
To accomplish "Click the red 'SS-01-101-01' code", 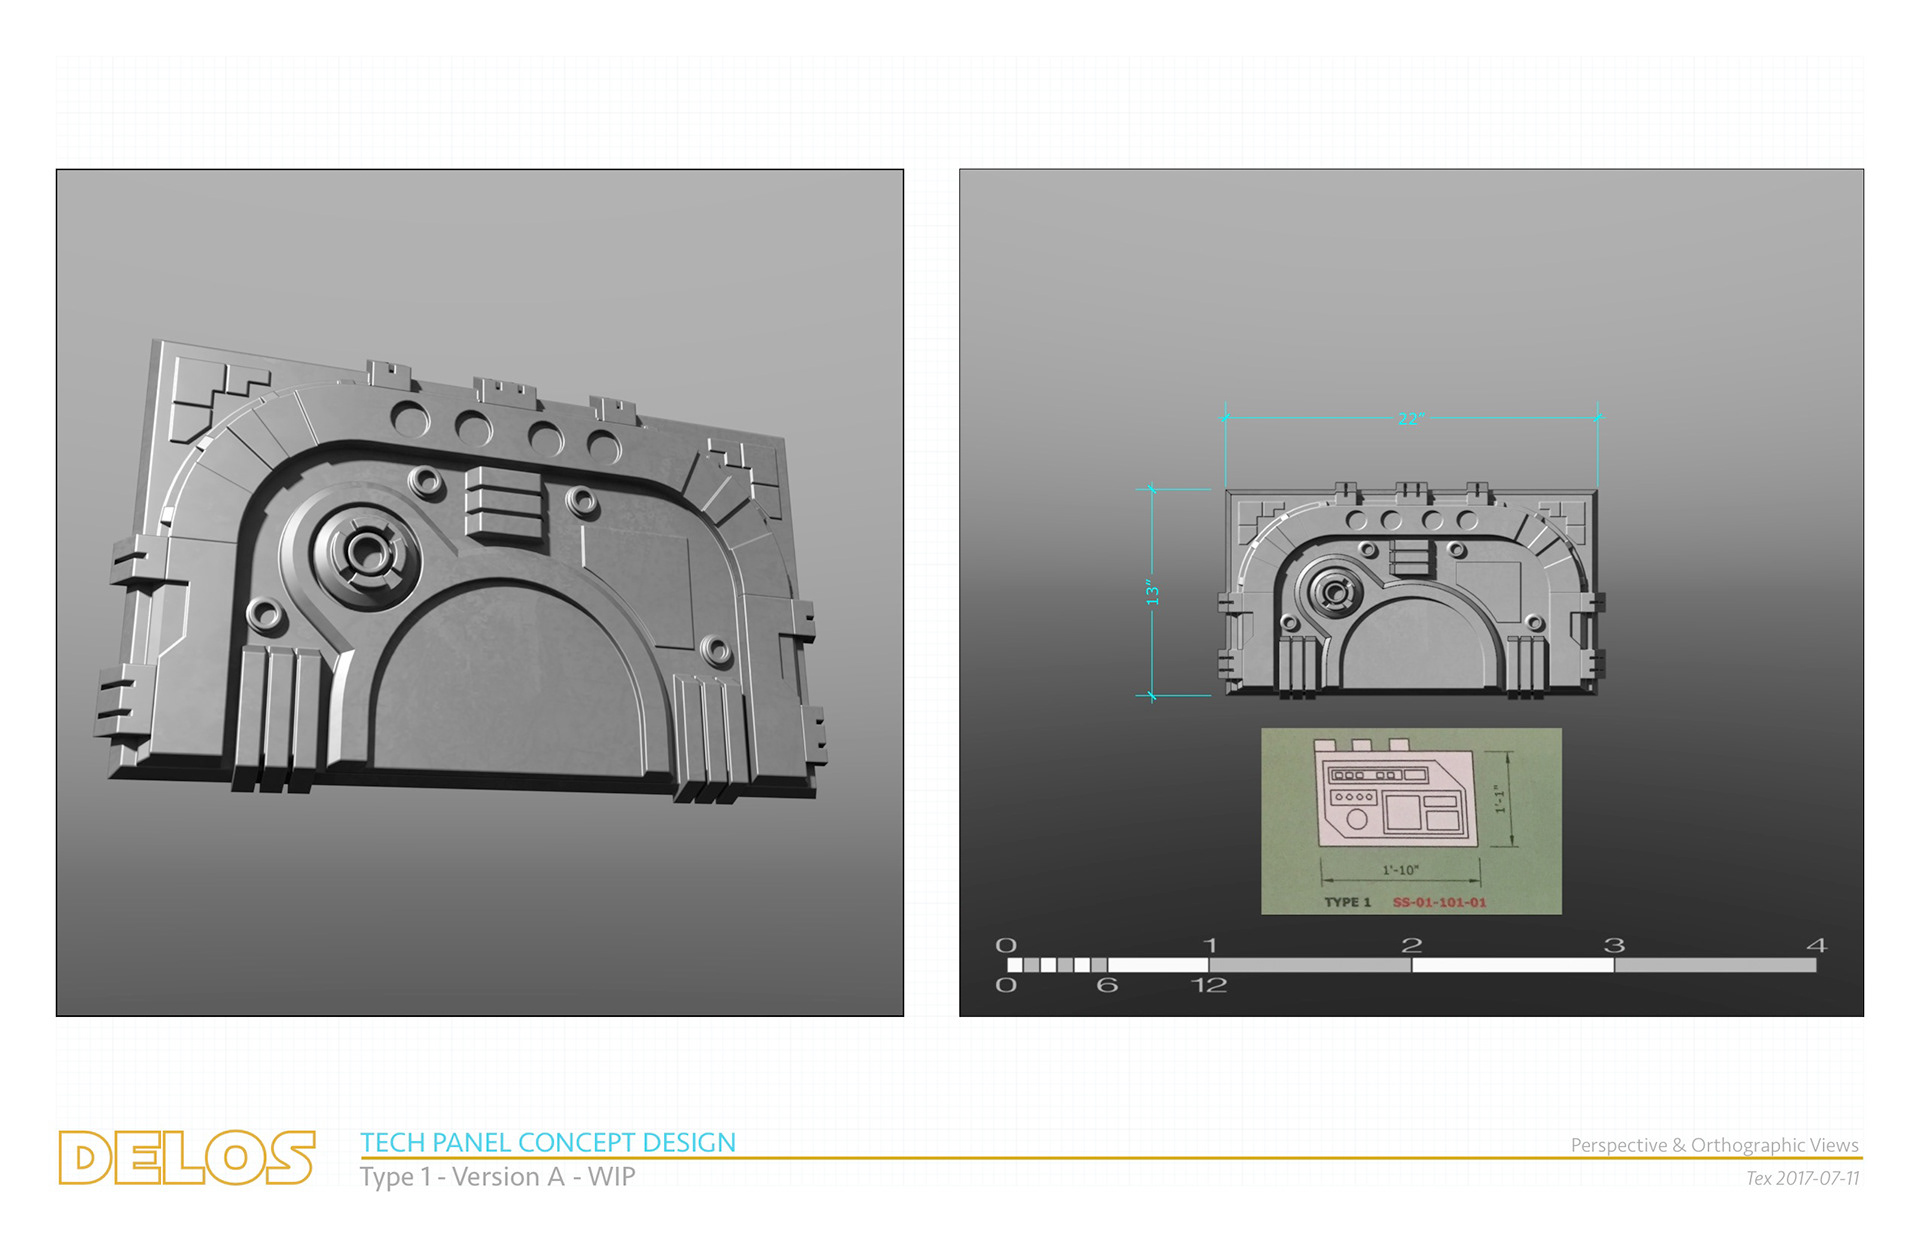I will pyautogui.click(x=1439, y=902).
